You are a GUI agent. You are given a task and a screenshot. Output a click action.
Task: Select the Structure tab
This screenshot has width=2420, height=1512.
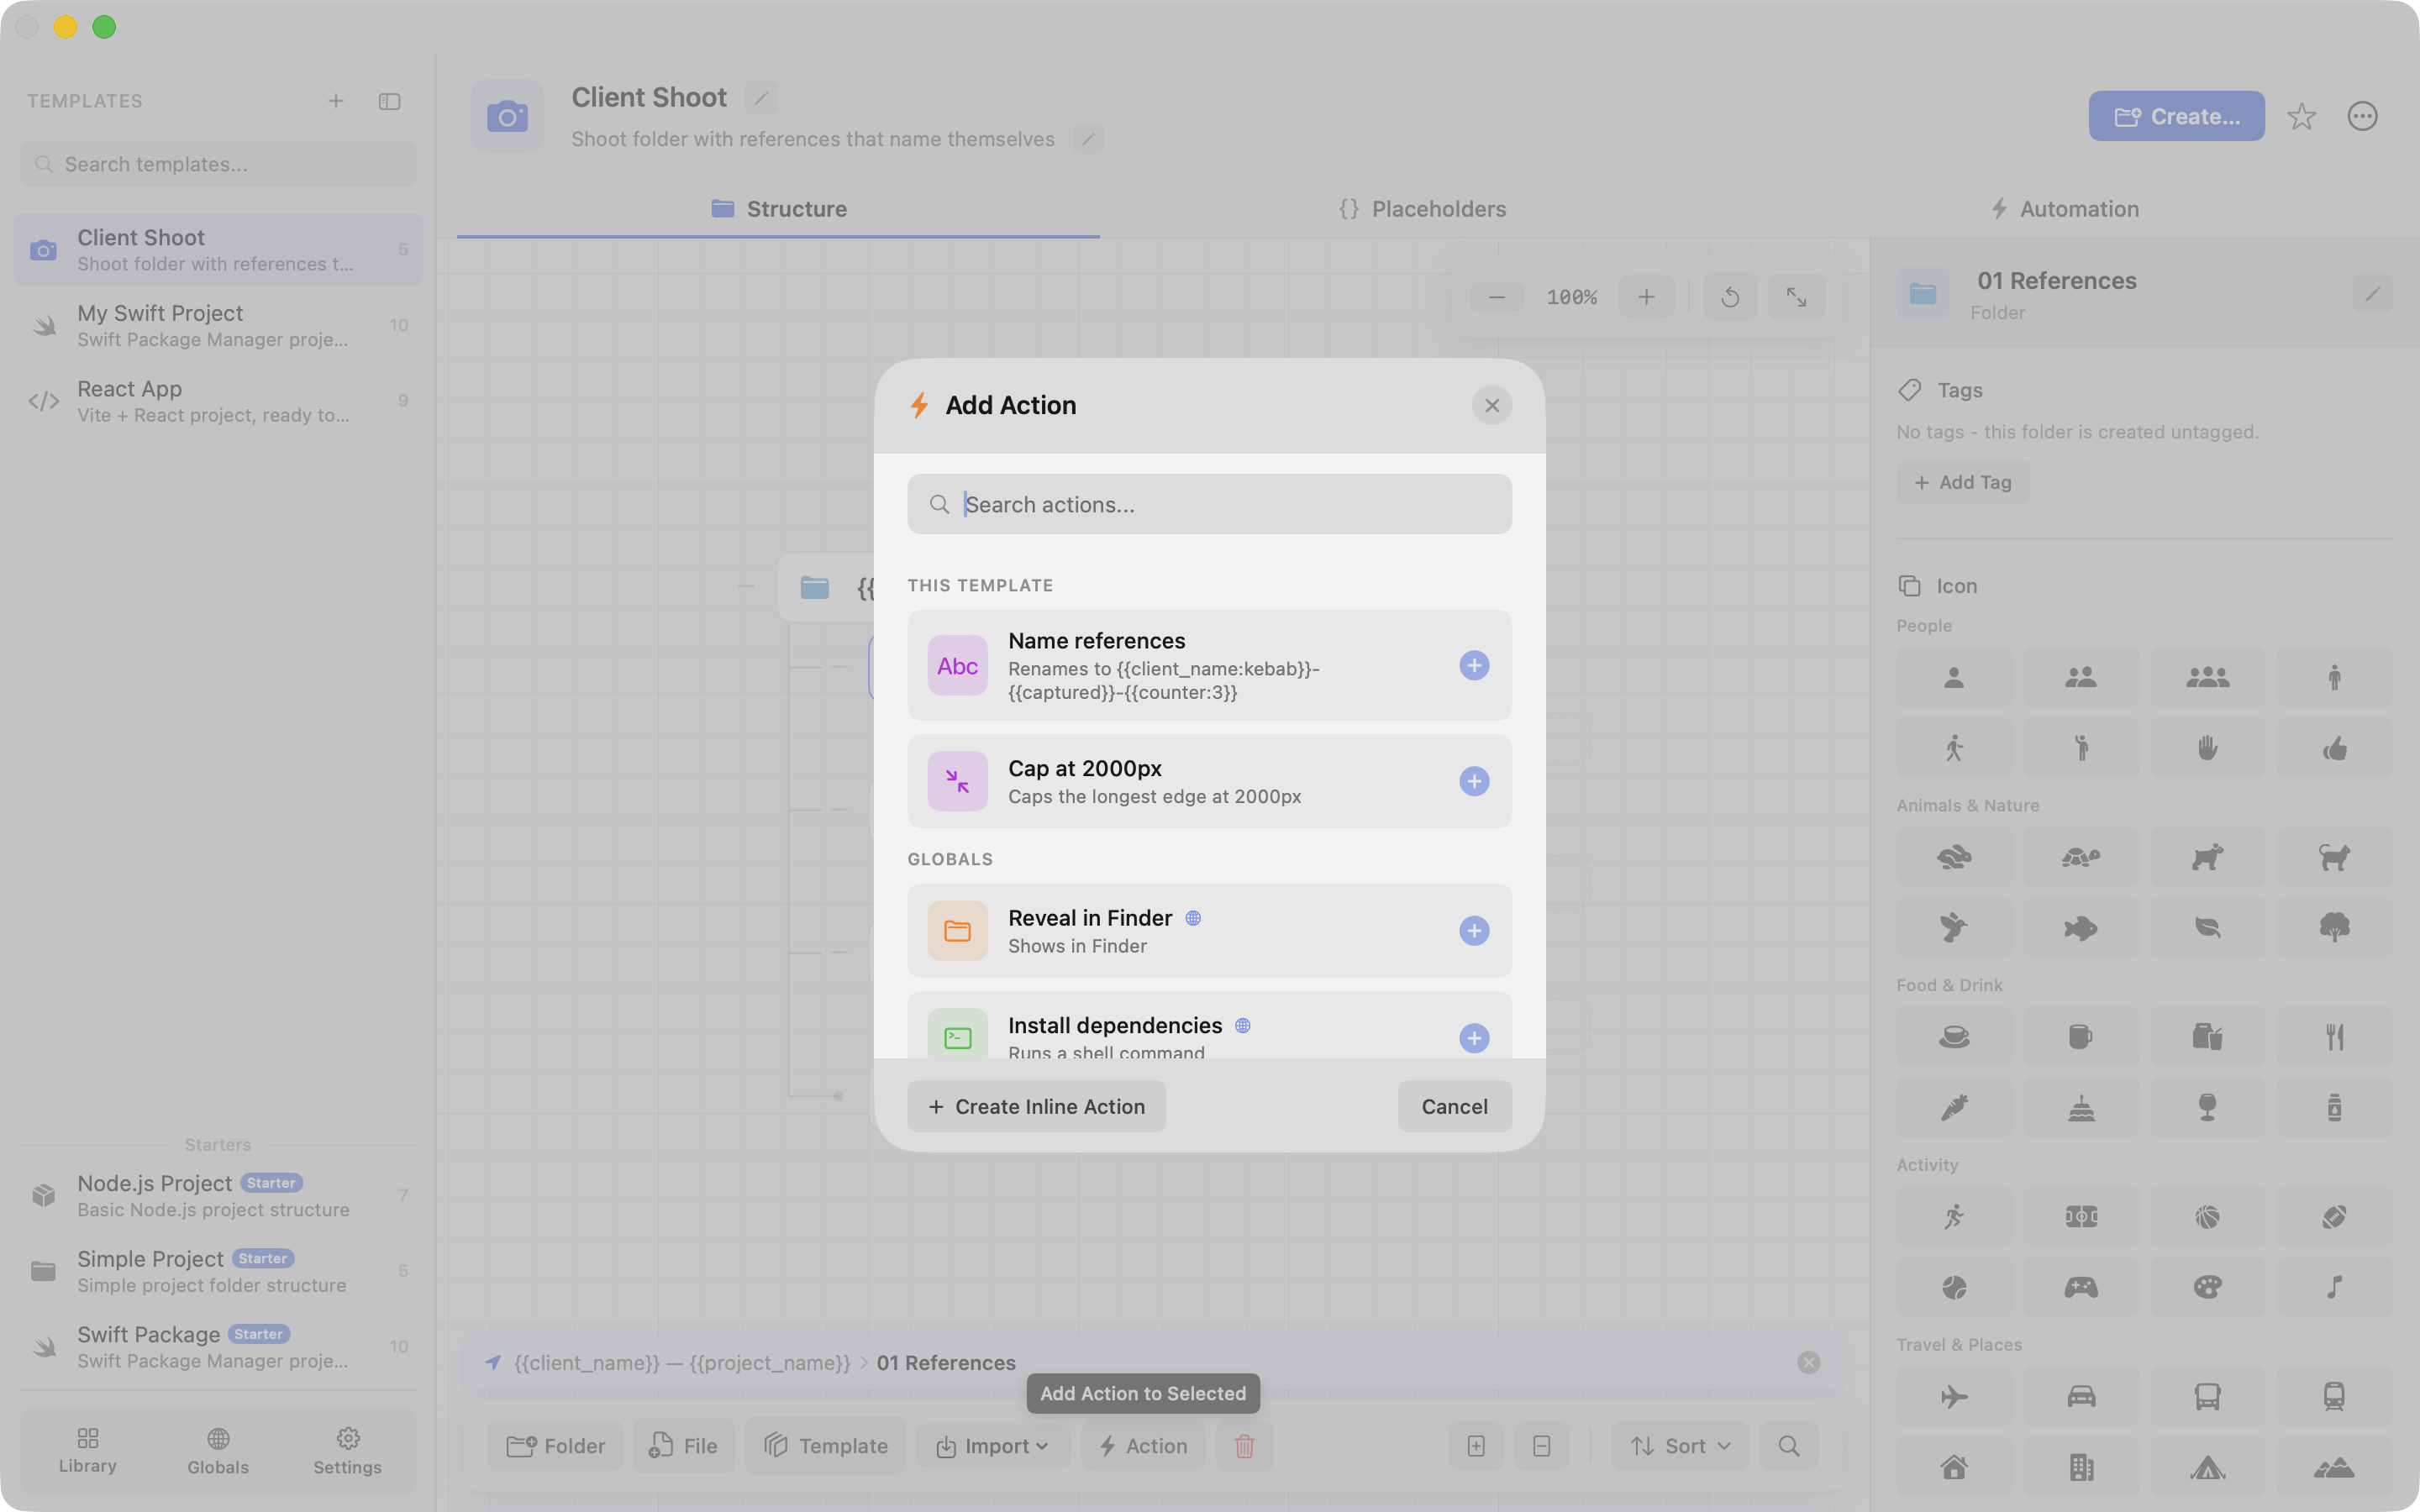click(x=778, y=209)
